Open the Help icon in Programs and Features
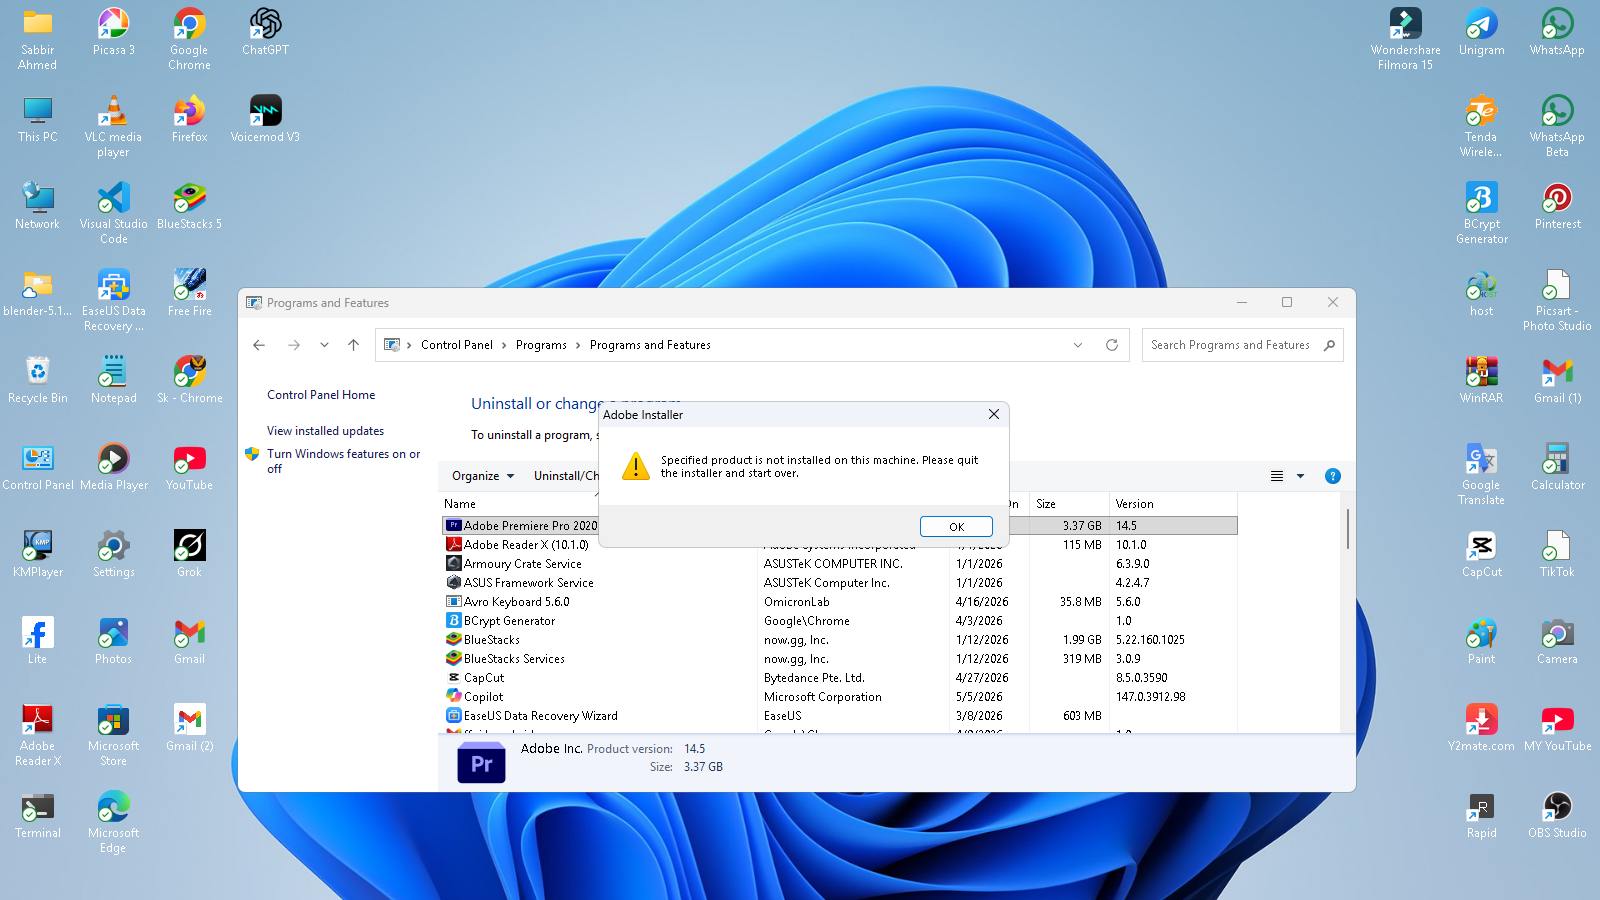The image size is (1600, 900). tap(1333, 476)
